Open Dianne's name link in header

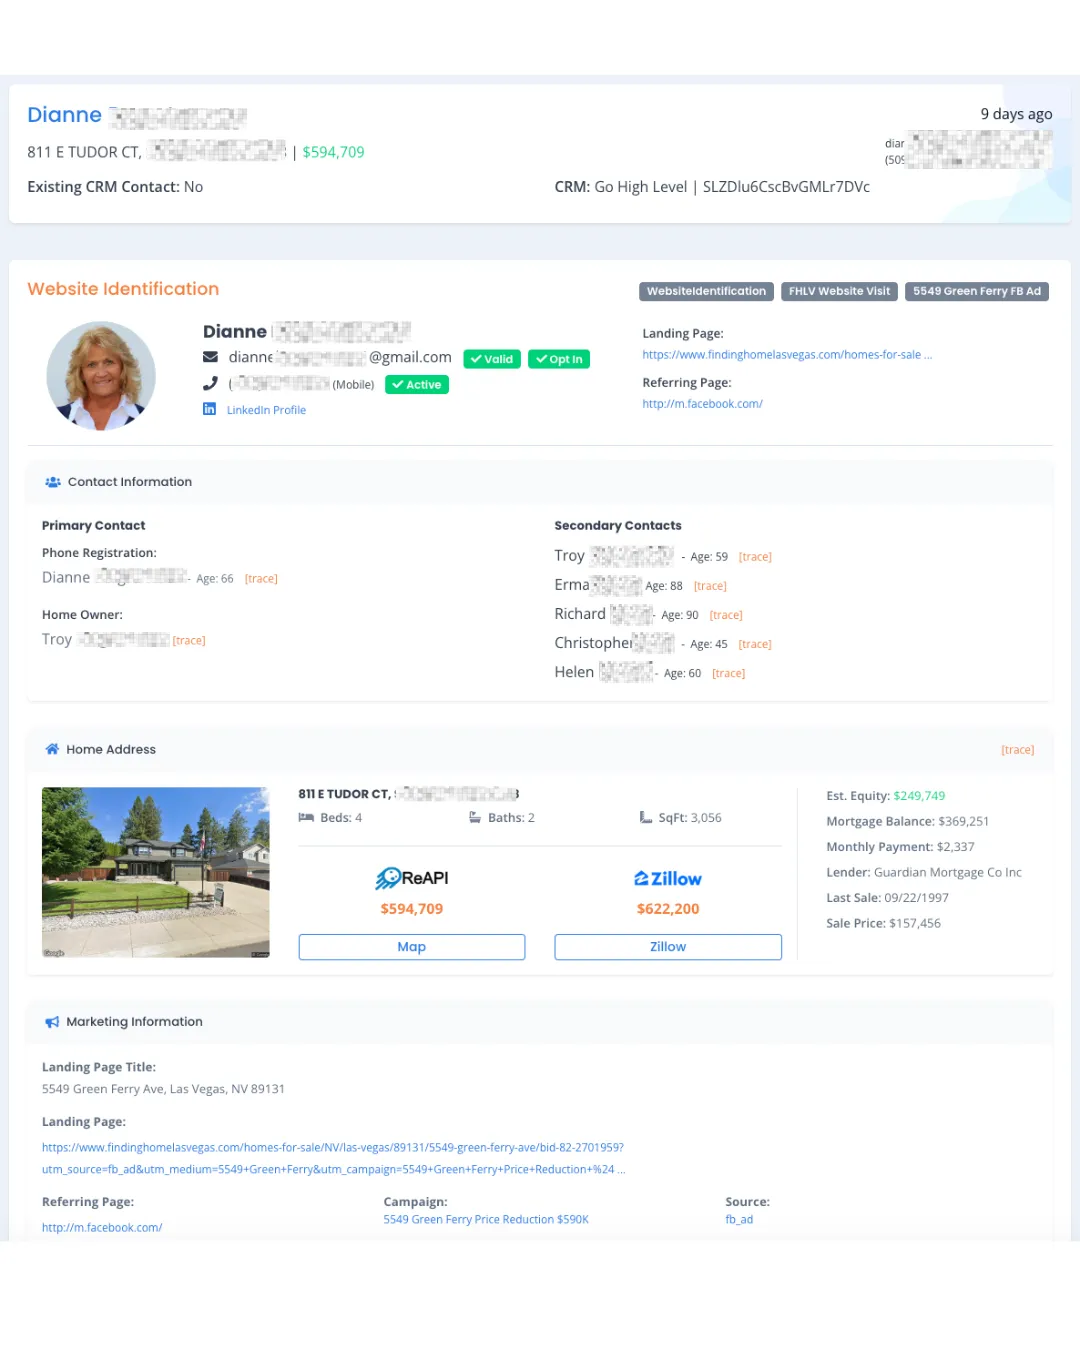(64, 115)
